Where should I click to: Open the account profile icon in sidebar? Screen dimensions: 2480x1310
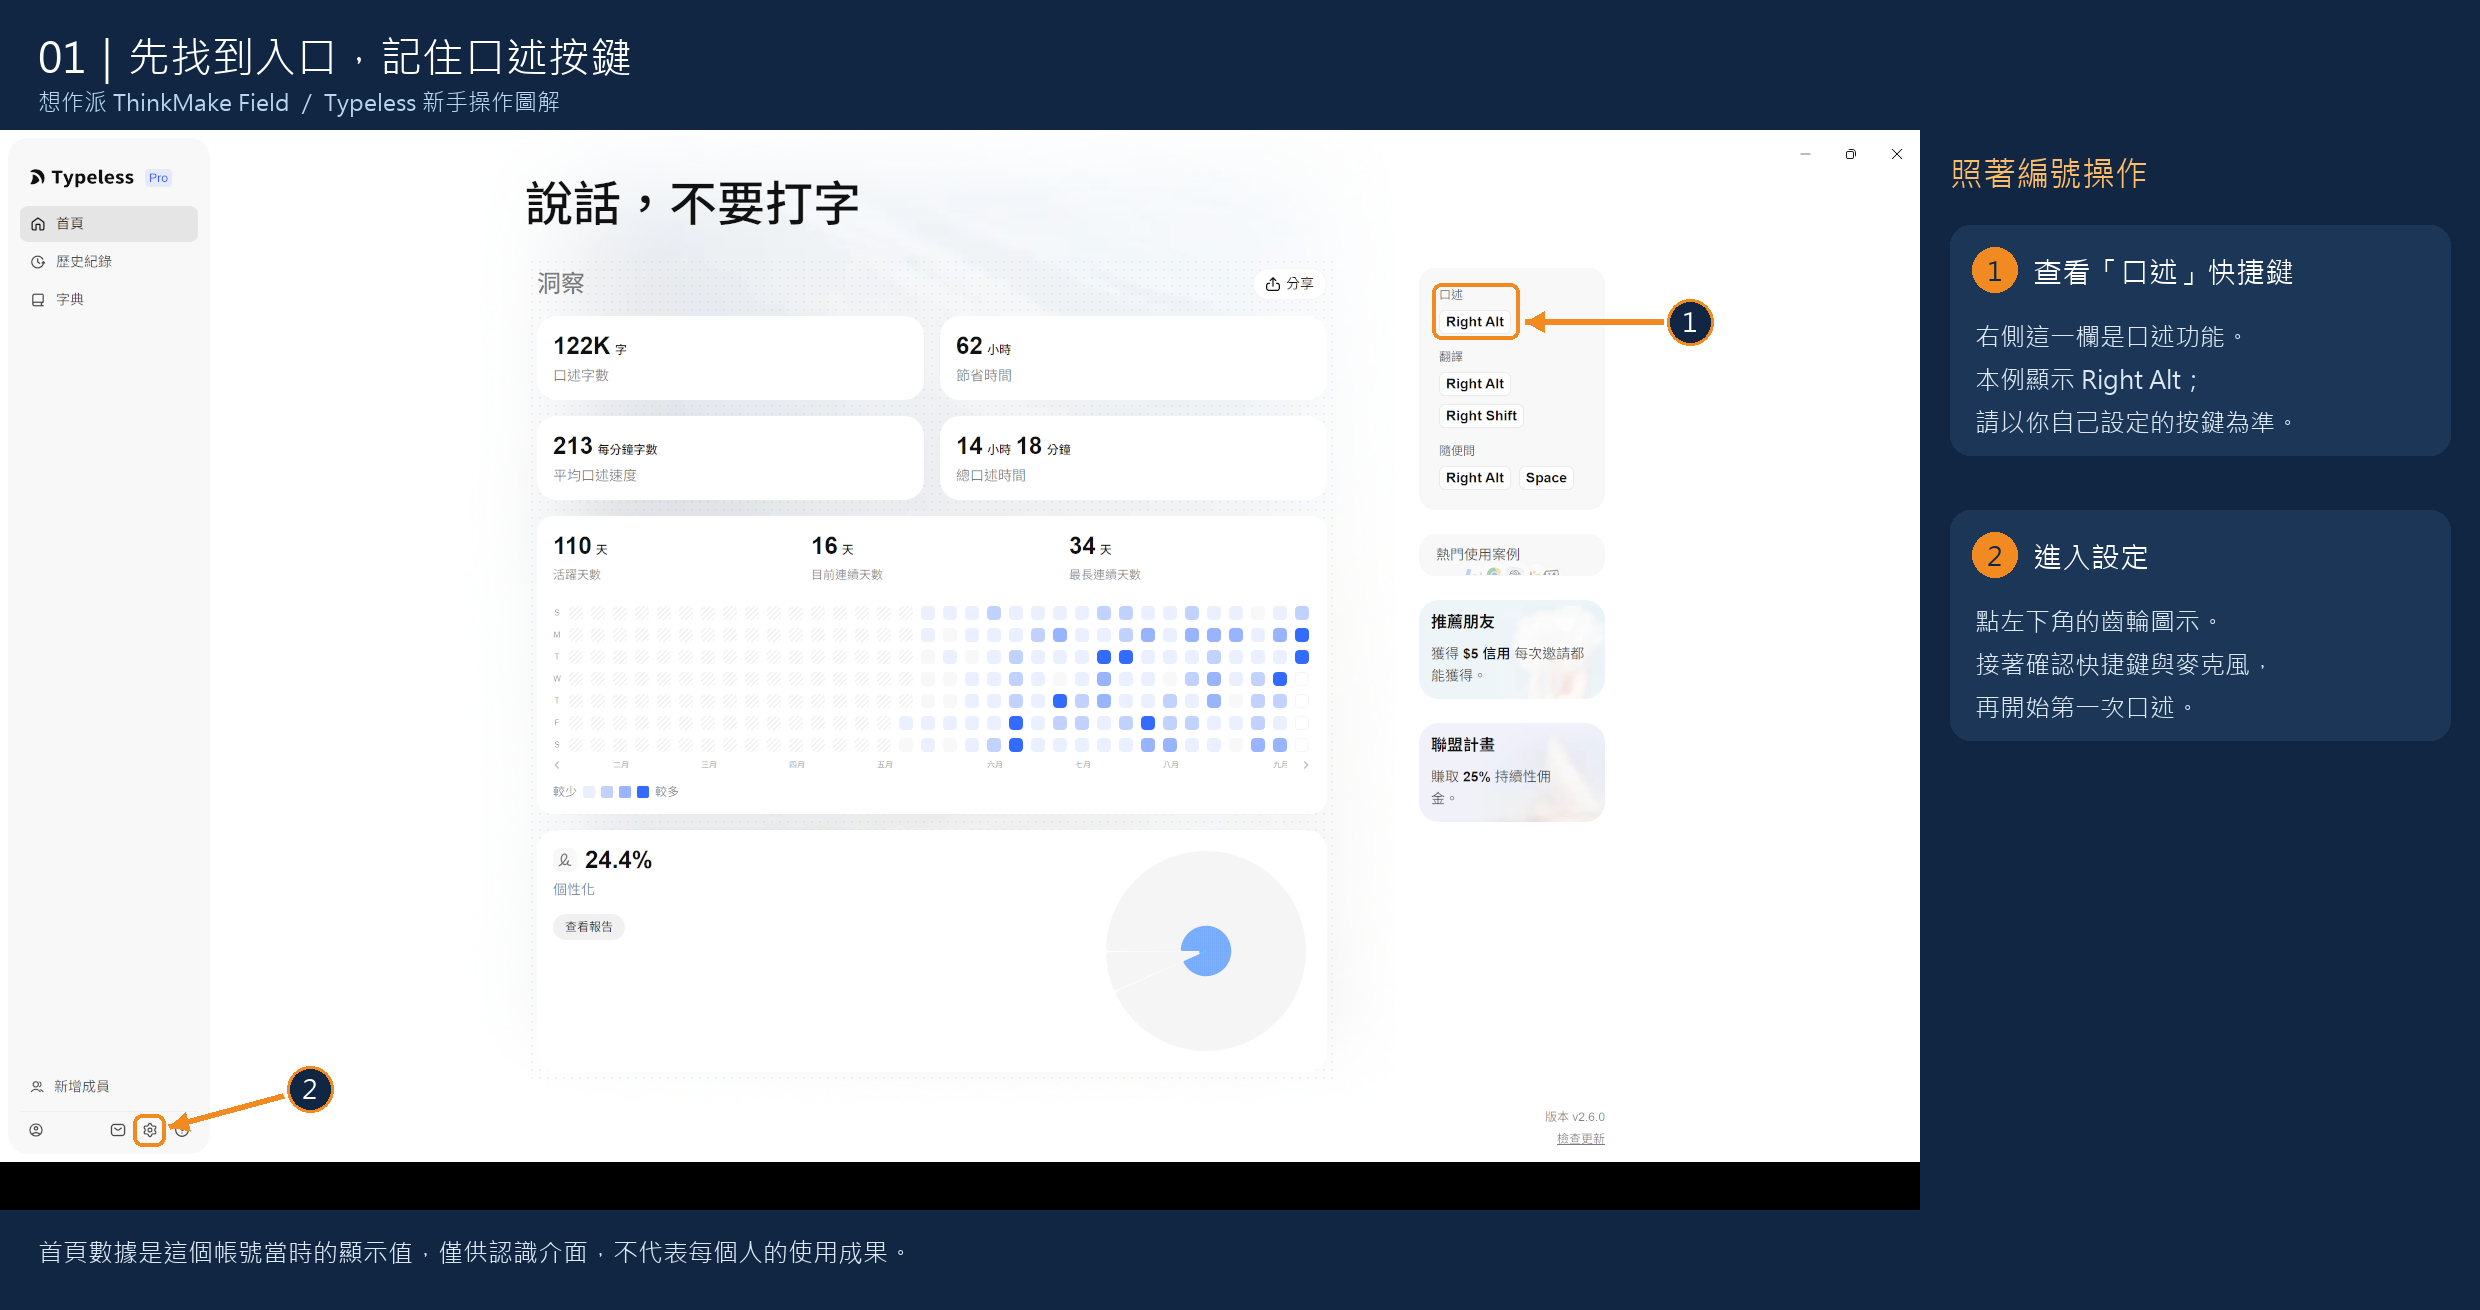(x=36, y=1130)
